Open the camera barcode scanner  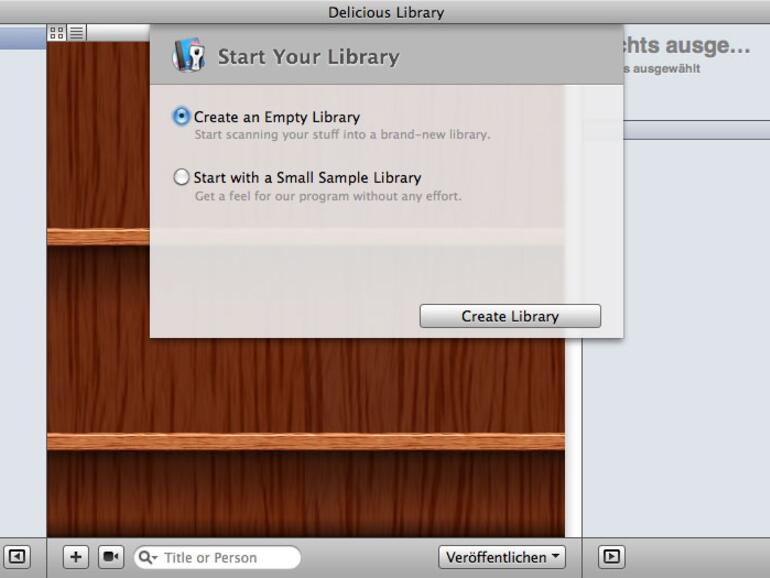pos(111,556)
